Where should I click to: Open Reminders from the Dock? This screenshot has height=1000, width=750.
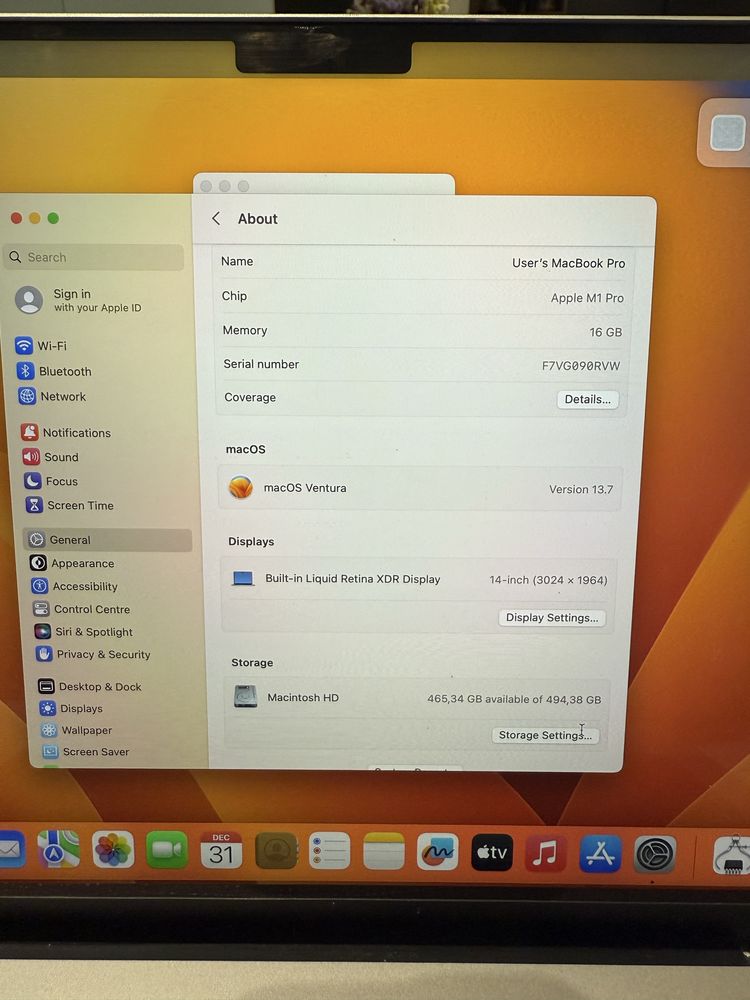point(329,851)
